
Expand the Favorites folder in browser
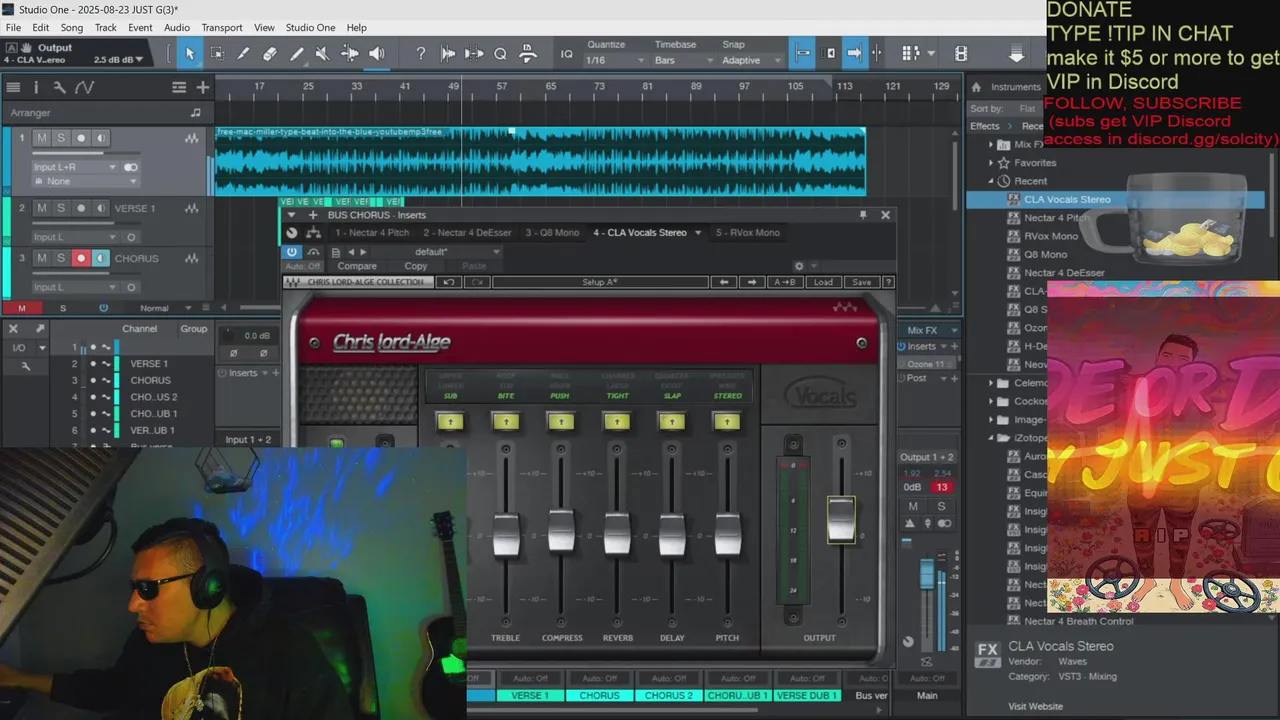992,163
